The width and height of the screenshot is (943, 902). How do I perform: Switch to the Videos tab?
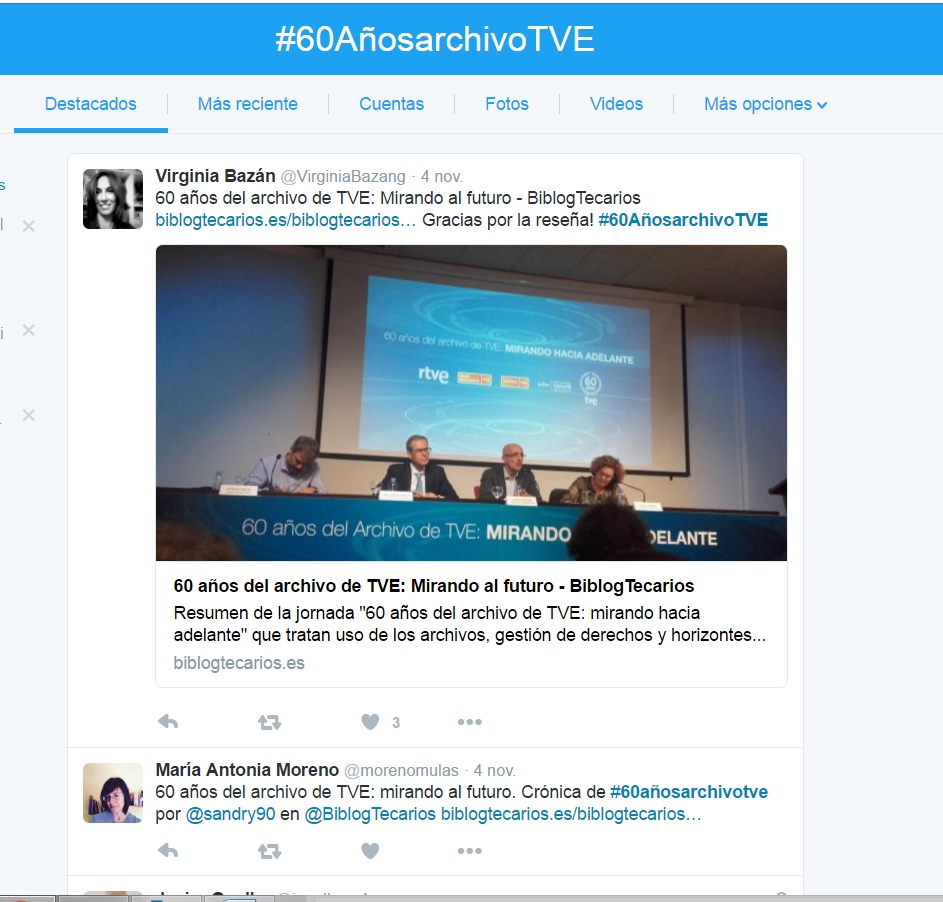[616, 104]
